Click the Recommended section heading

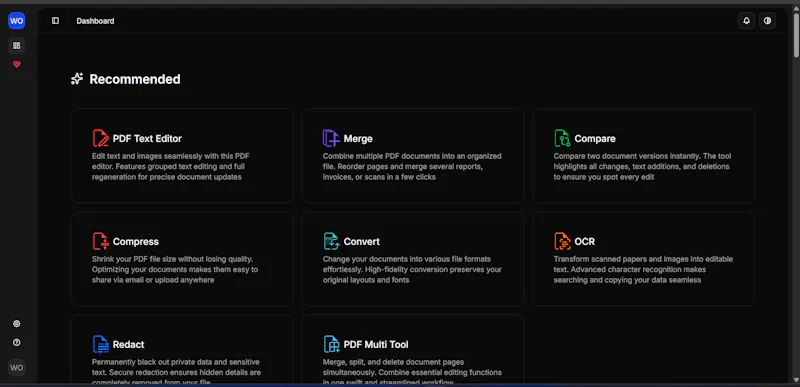(x=135, y=79)
